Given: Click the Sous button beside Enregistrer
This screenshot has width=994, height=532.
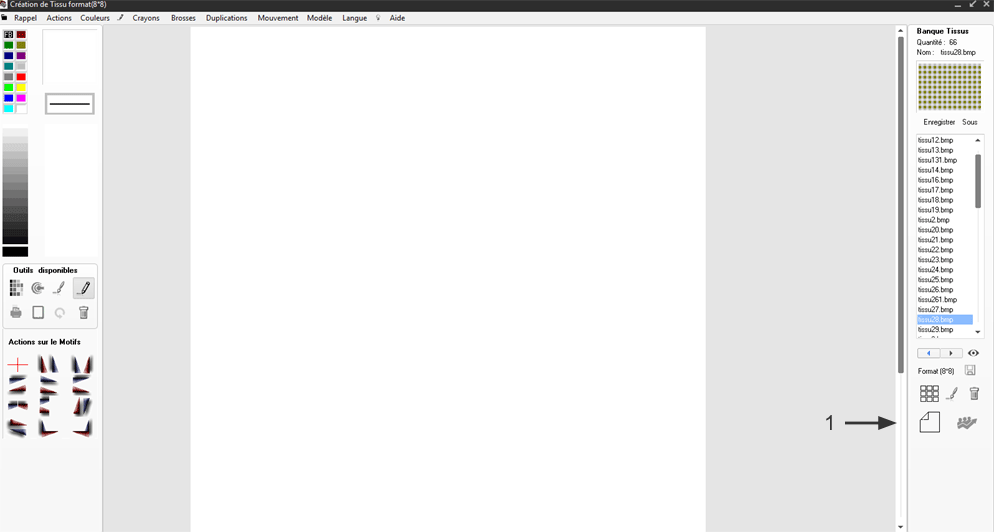Looking at the screenshot, I should [x=970, y=122].
